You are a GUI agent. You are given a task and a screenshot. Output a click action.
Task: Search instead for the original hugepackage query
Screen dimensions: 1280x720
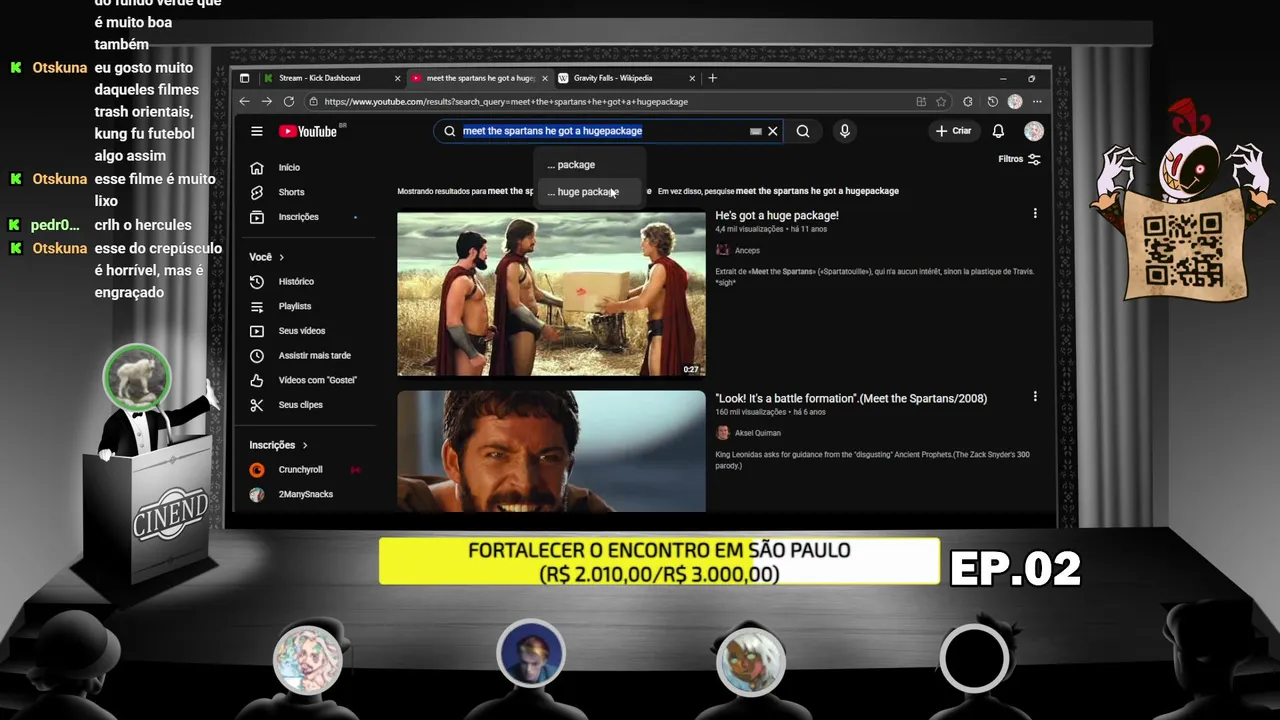(817, 191)
